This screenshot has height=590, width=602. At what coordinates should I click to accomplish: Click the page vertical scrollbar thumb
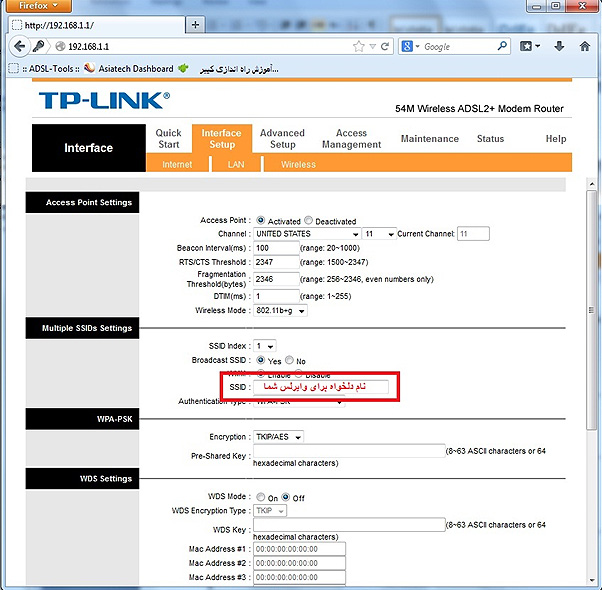click(x=592, y=310)
